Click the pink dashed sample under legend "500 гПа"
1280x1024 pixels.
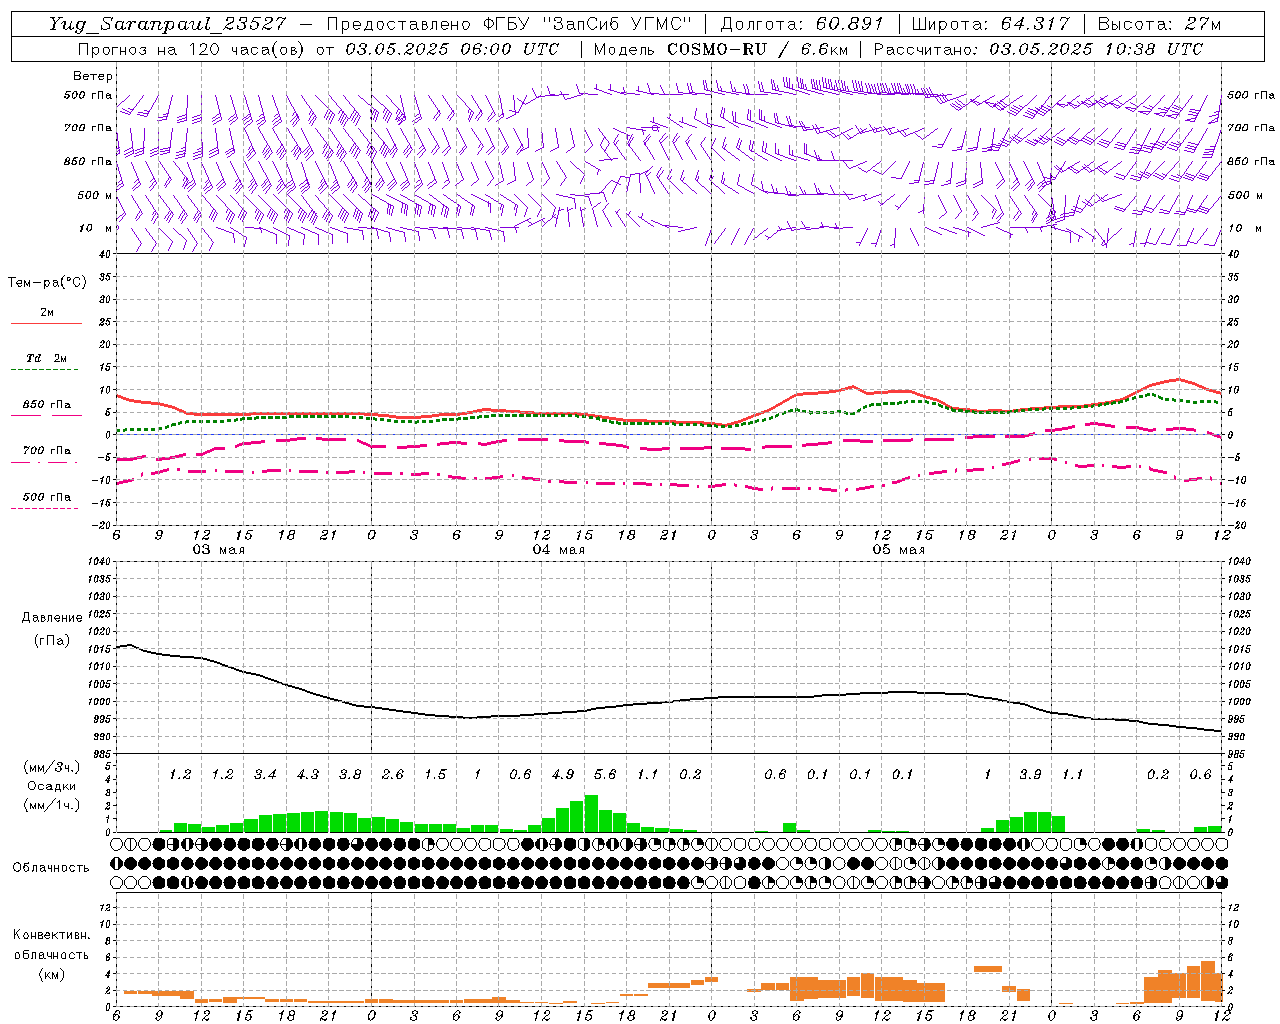[x=45, y=508]
